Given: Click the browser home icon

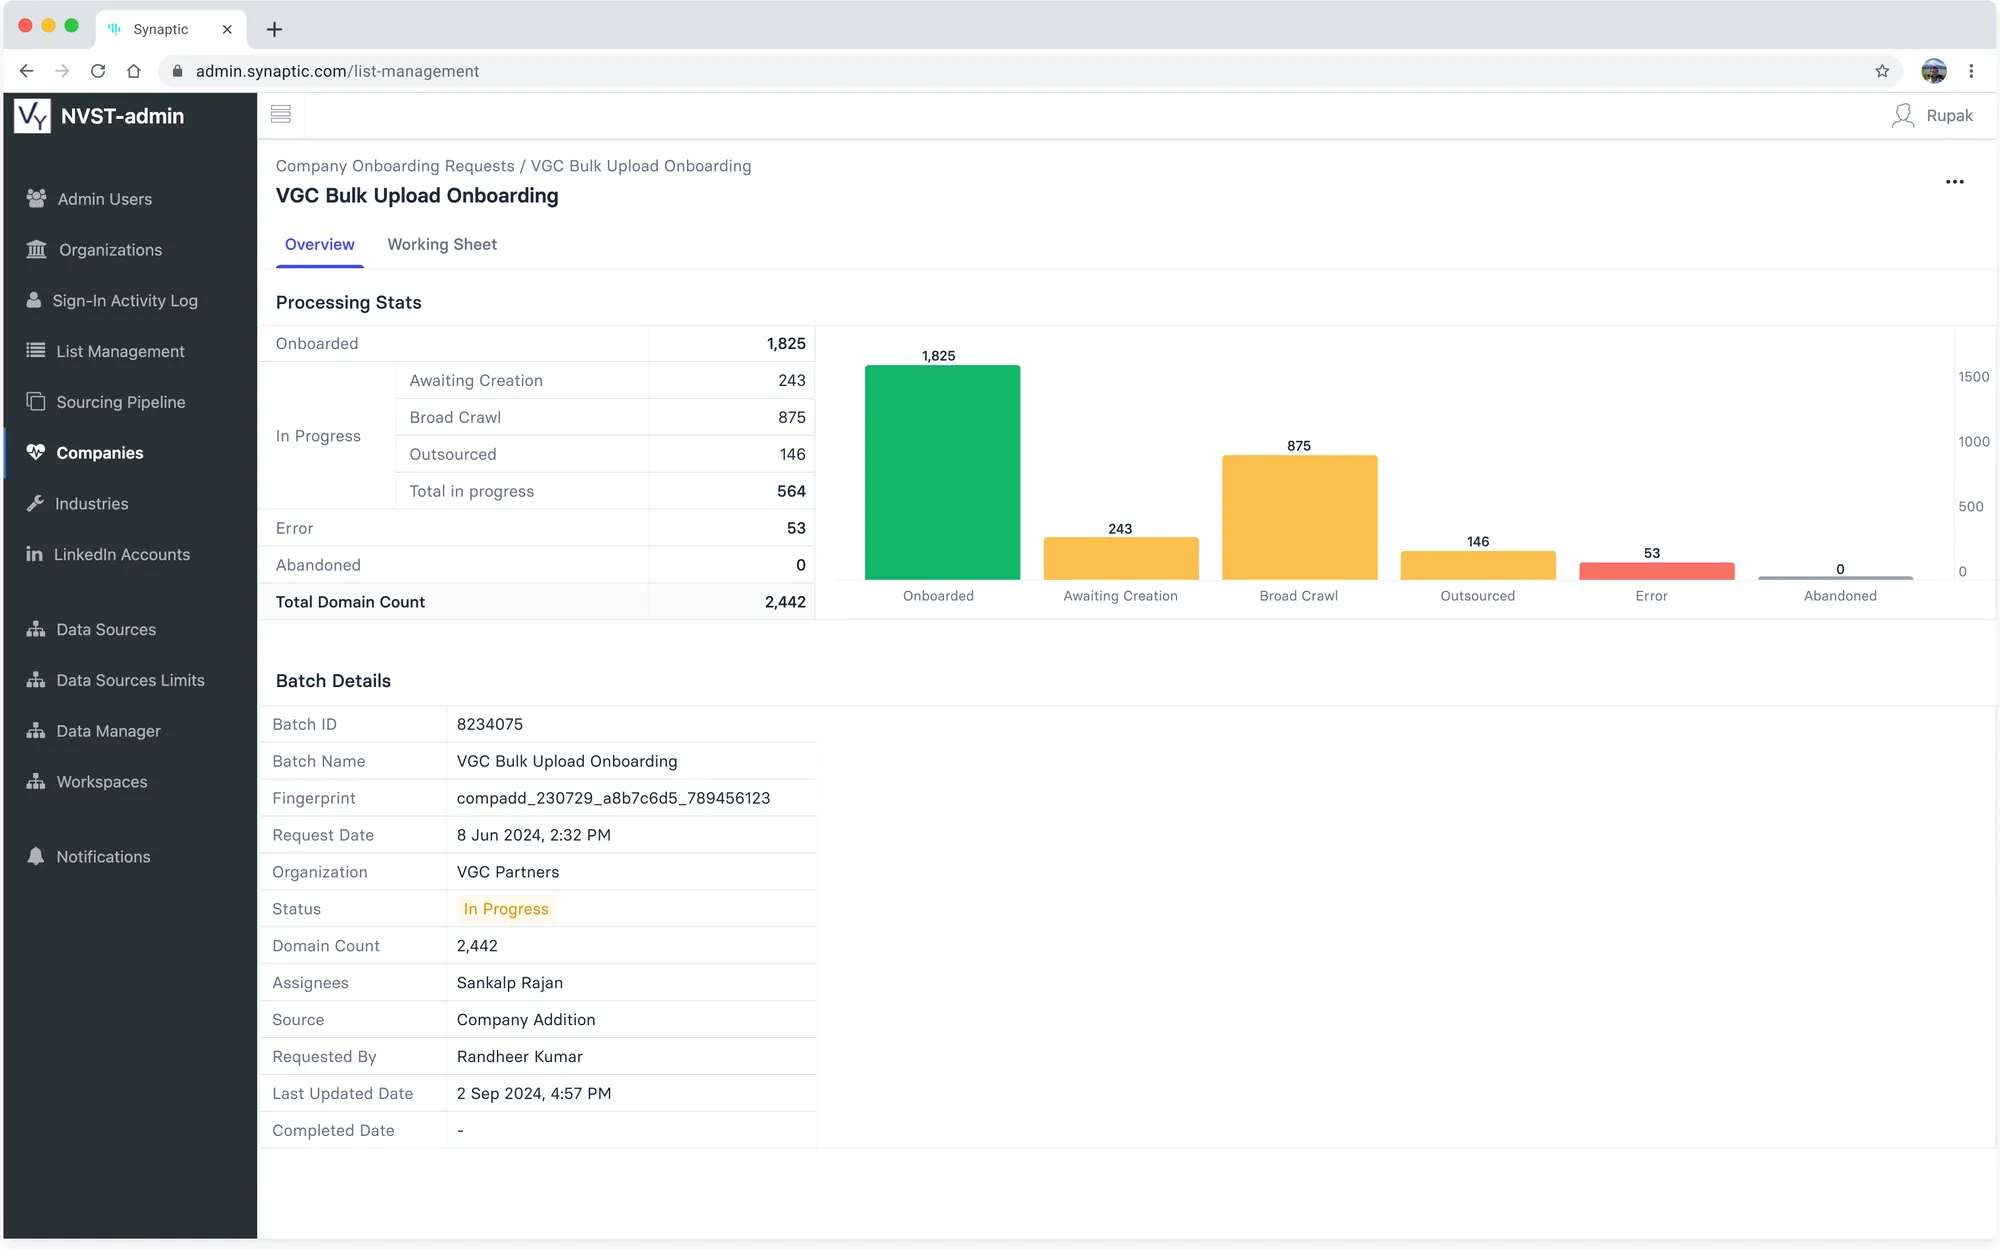Looking at the screenshot, I should (134, 71).
